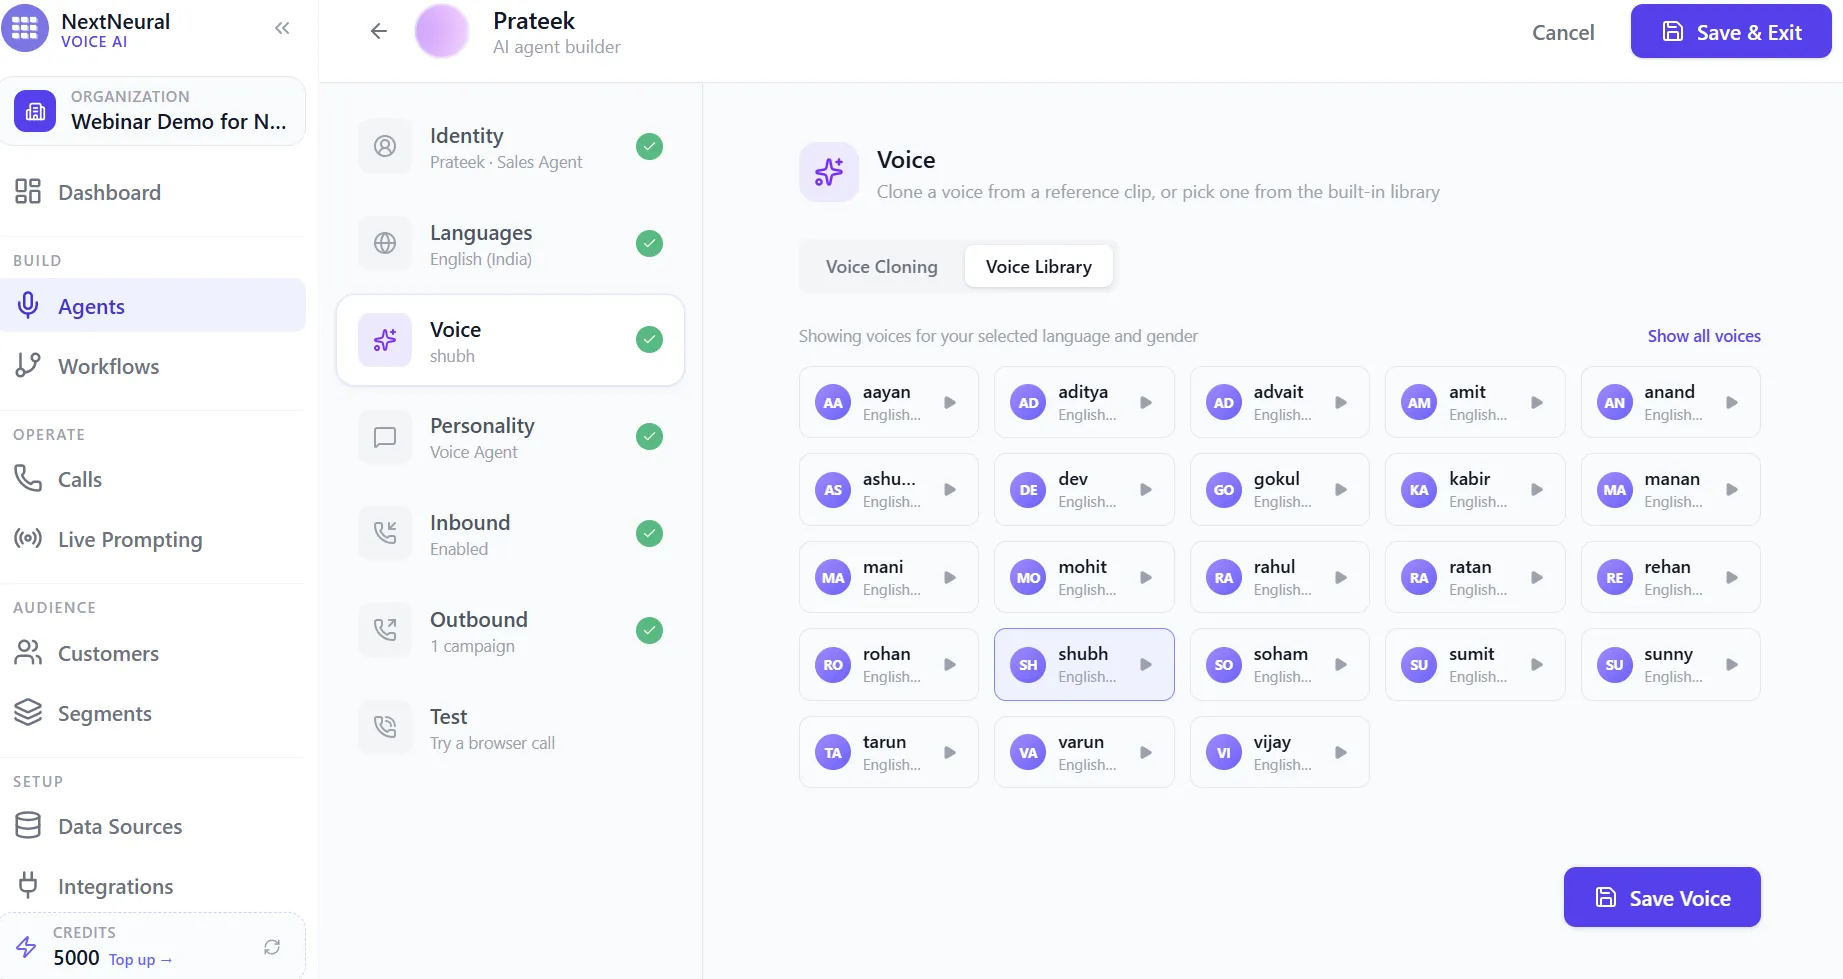The height and width of the screenshot is (979, 1843).
Task: Click the Outbound green check icon
Action: [x=649, y=630]
